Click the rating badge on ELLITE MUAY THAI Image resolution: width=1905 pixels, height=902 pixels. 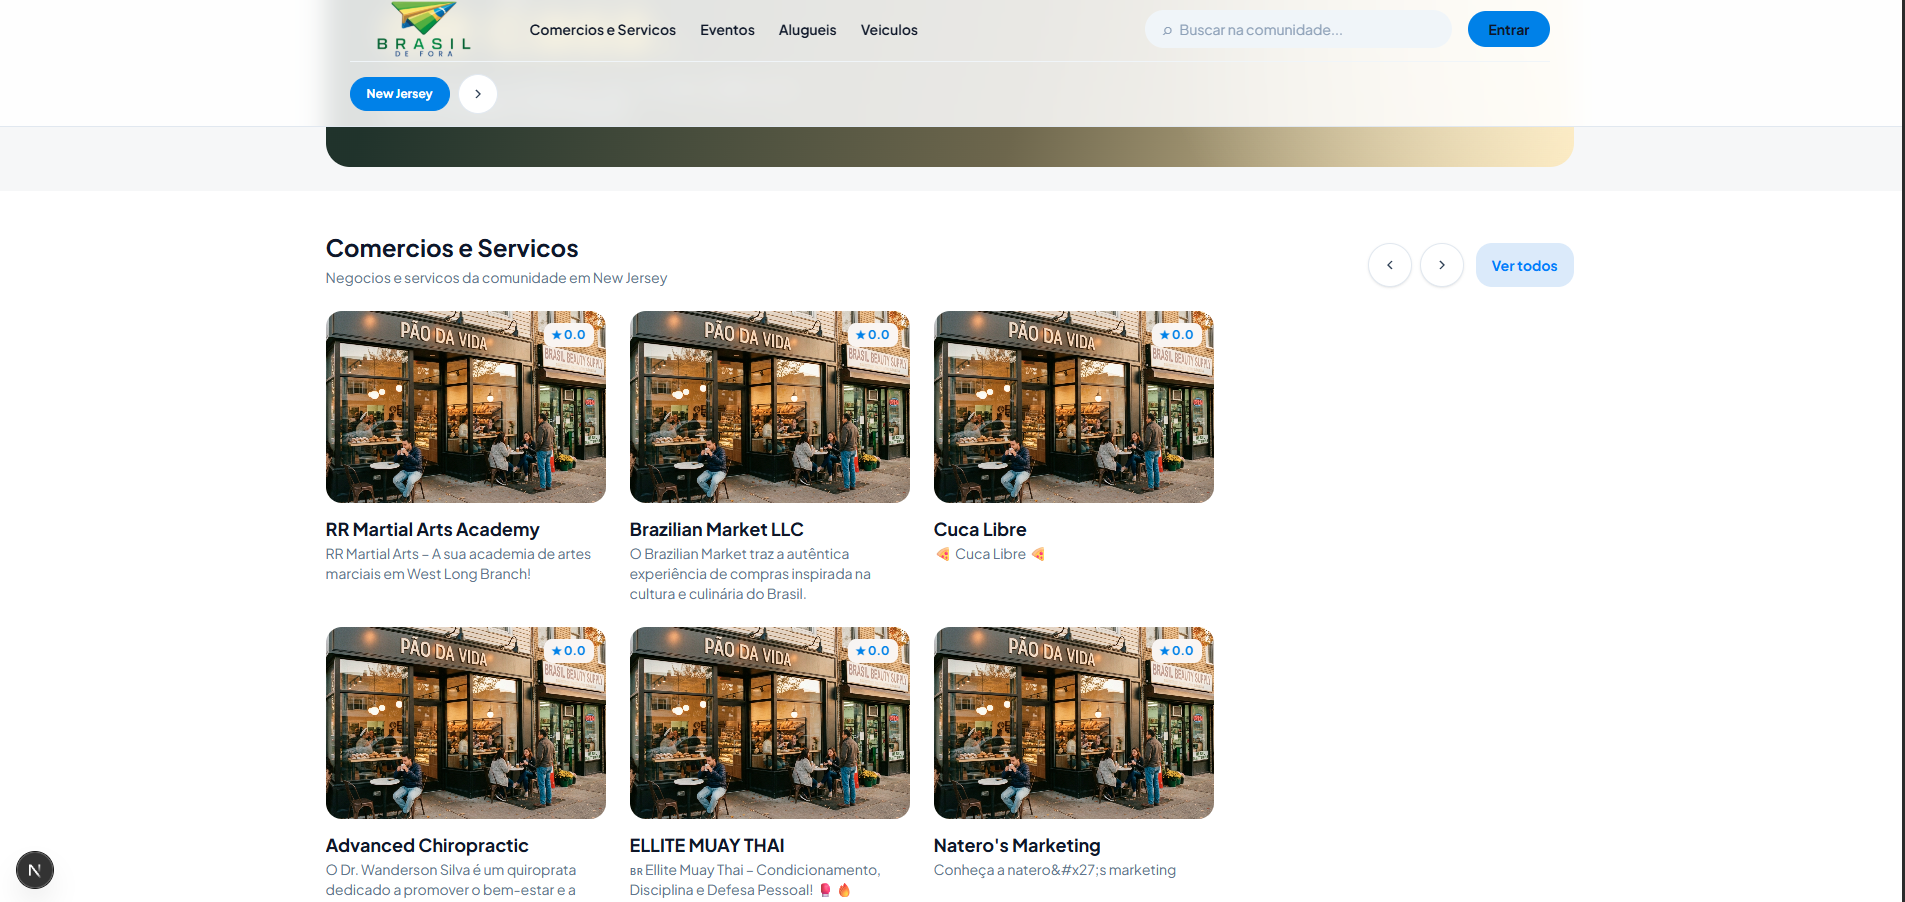(x=873, y=651)
